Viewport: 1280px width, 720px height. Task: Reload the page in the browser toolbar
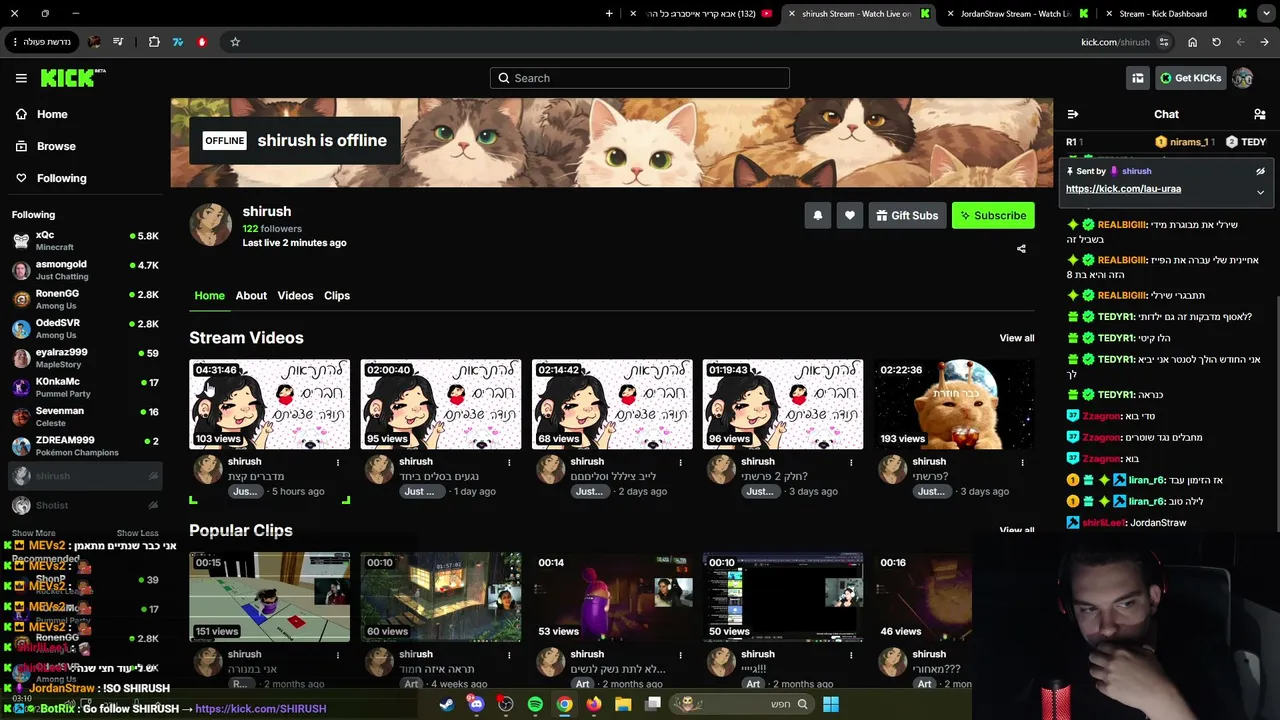coord(1216,42)
